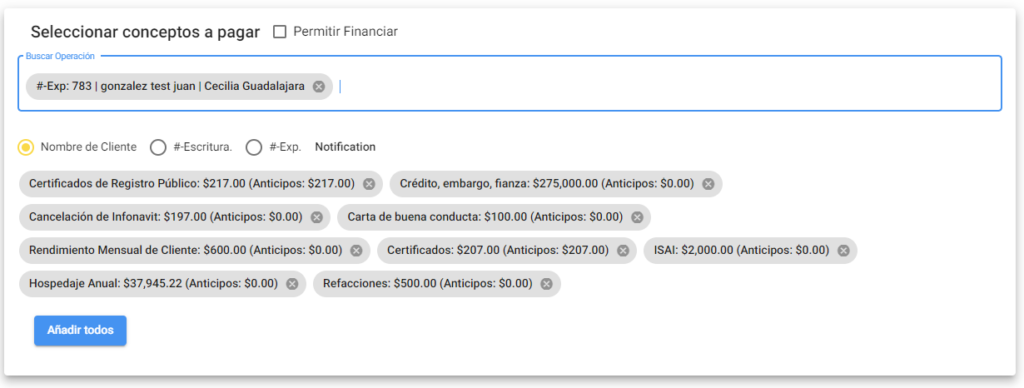Click the Añadir todos button
Image resolution: width=1024 pixels, height=388 pixels.
(80, 331)
